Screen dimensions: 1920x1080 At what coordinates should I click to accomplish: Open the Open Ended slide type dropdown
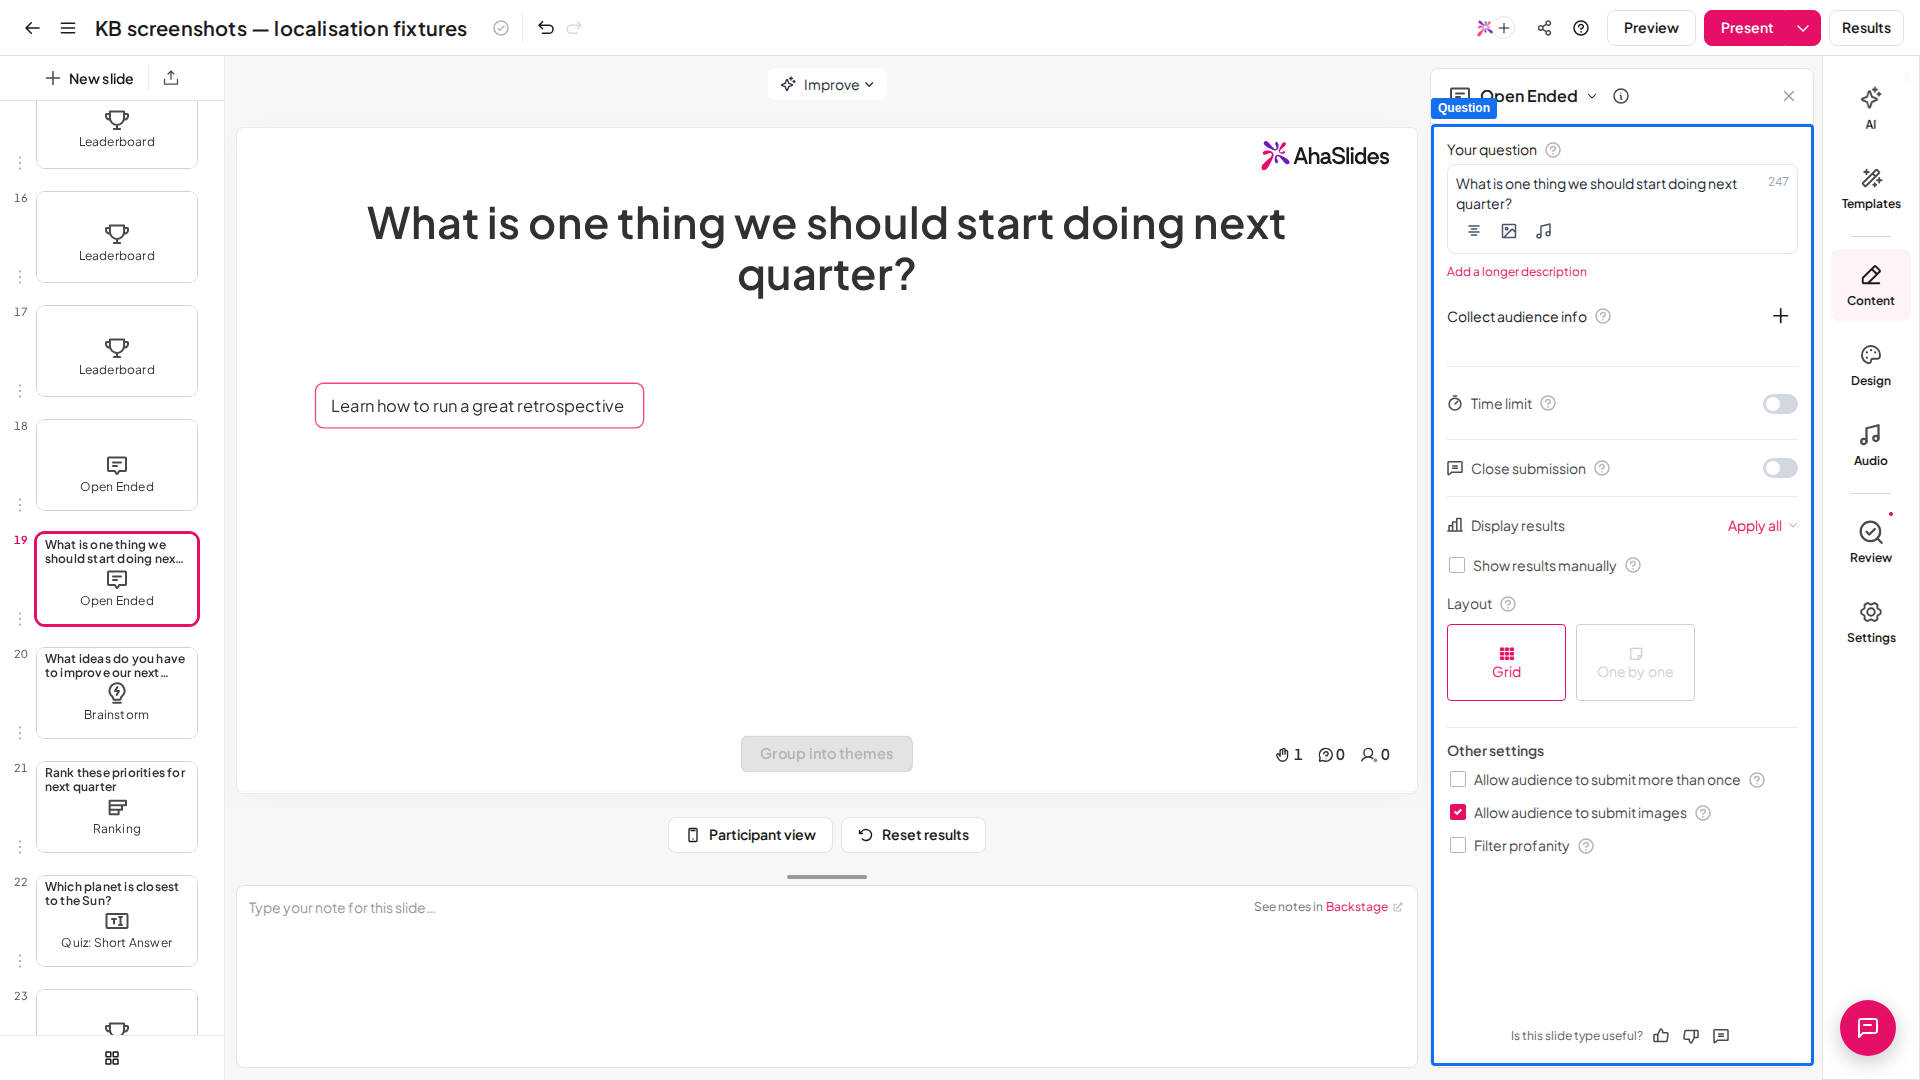point(1592,96)
